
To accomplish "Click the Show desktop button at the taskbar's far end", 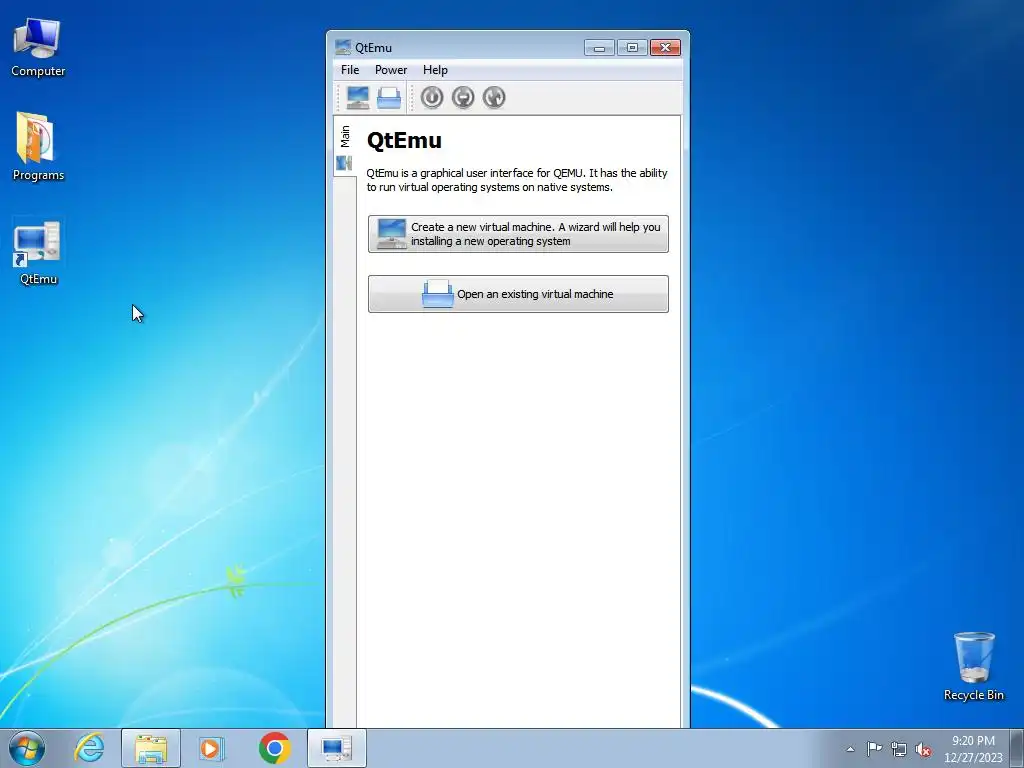I will (1018, 748).
